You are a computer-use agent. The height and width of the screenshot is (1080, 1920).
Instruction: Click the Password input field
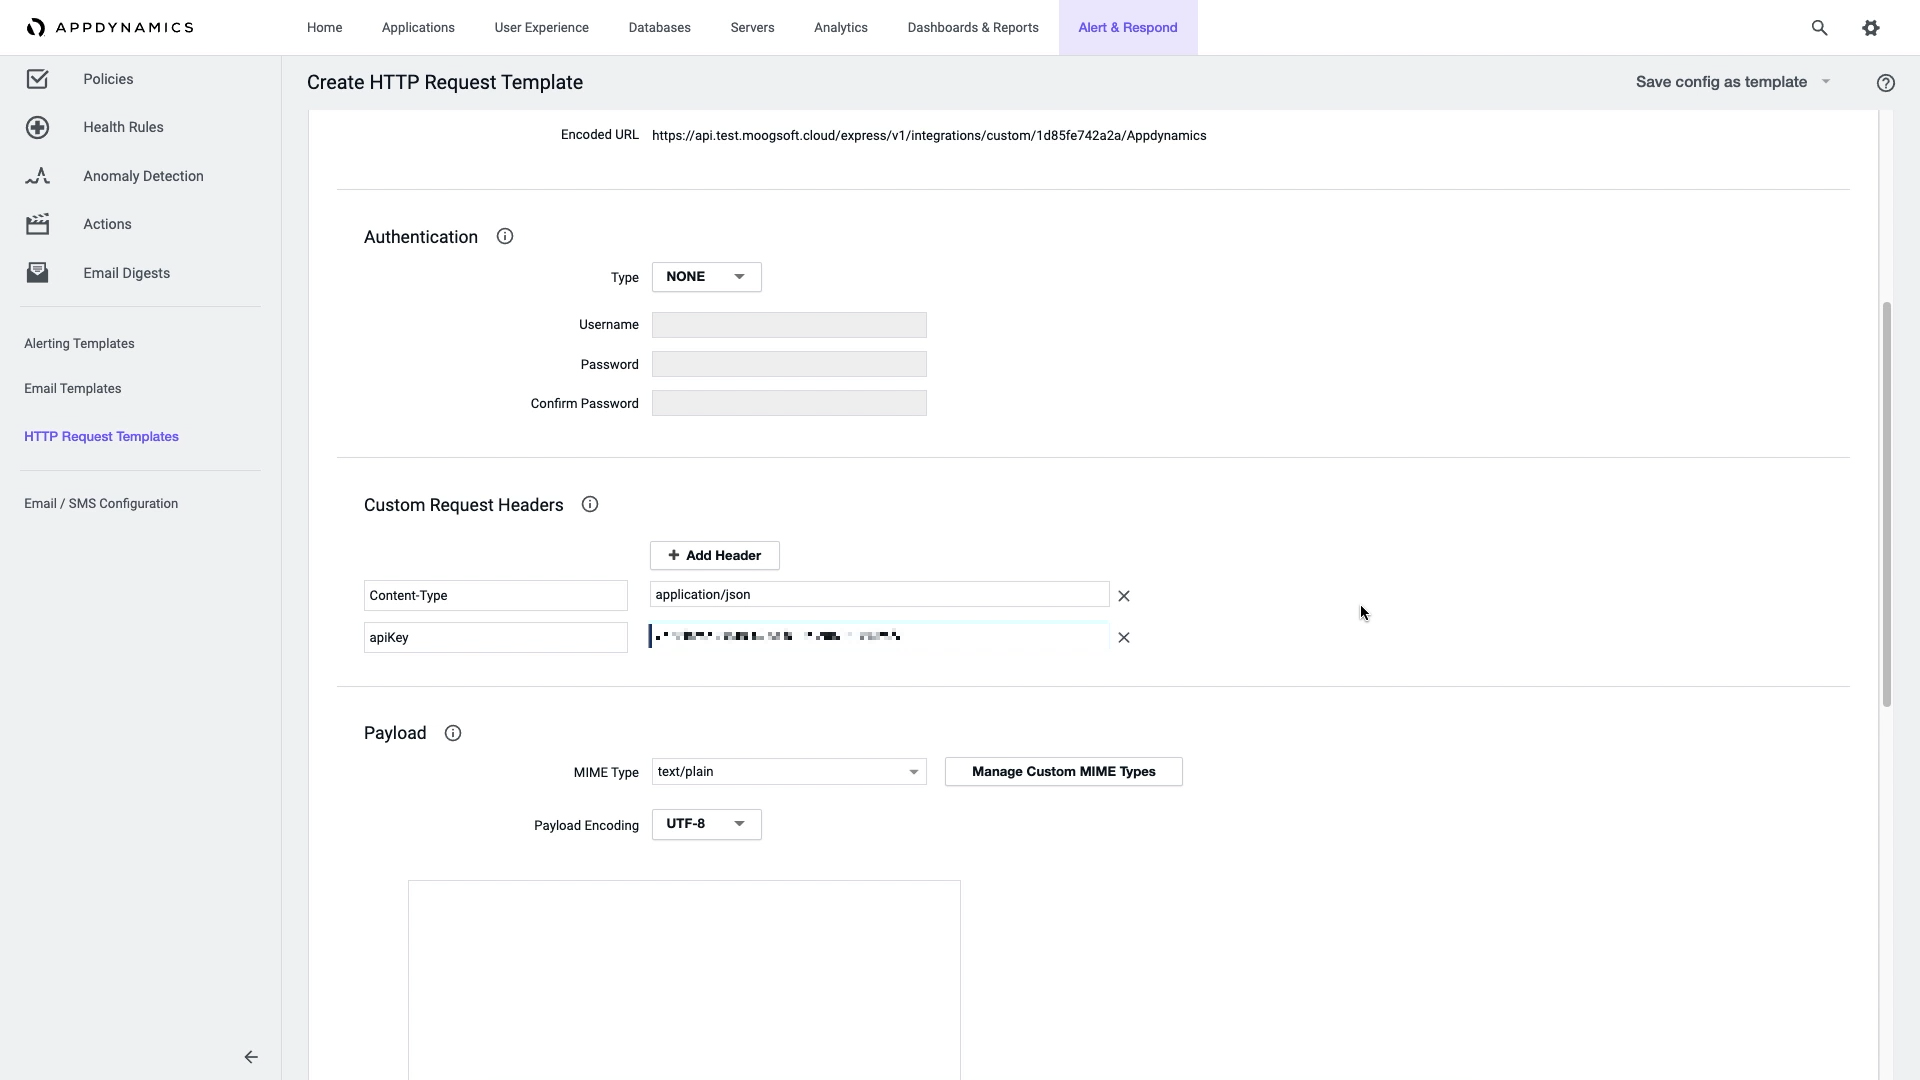789,364
